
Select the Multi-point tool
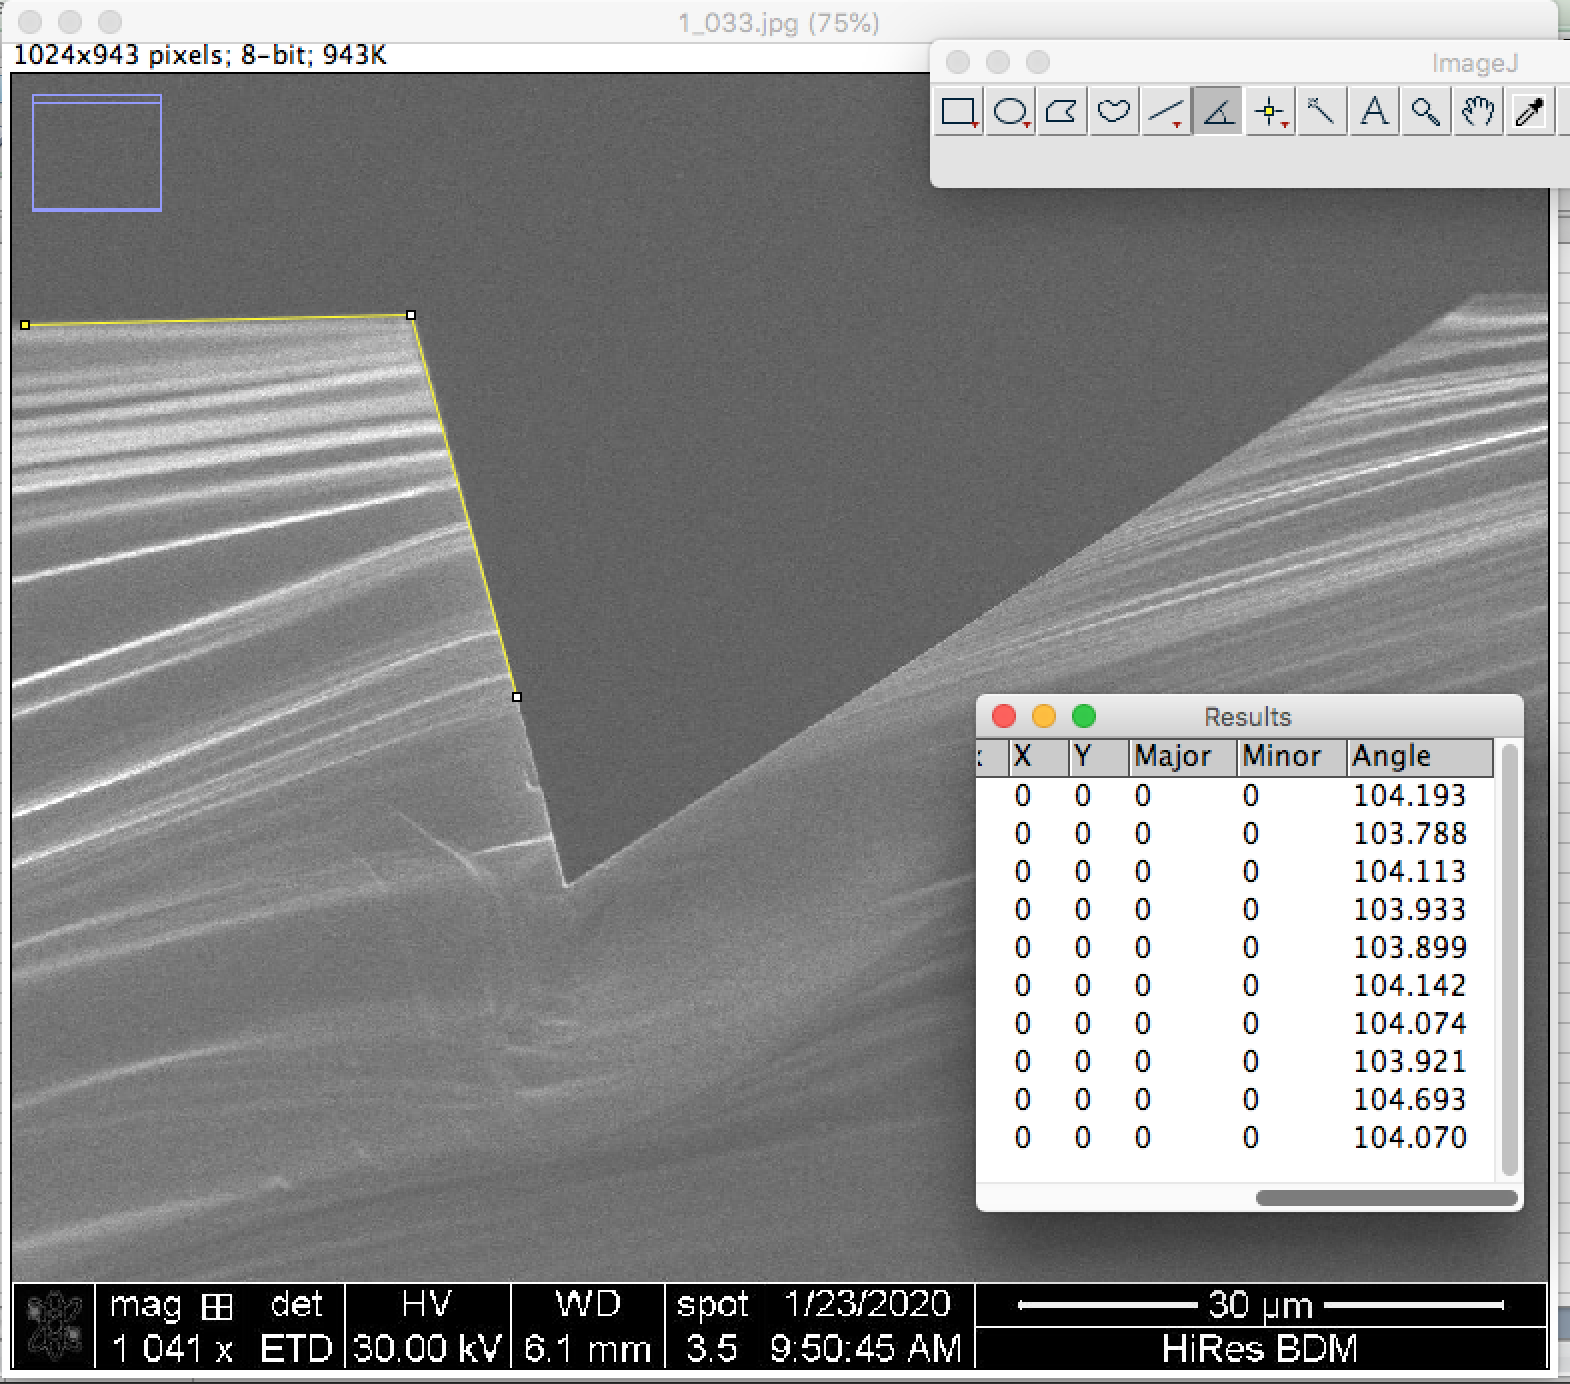click(x=1270, y=111)
